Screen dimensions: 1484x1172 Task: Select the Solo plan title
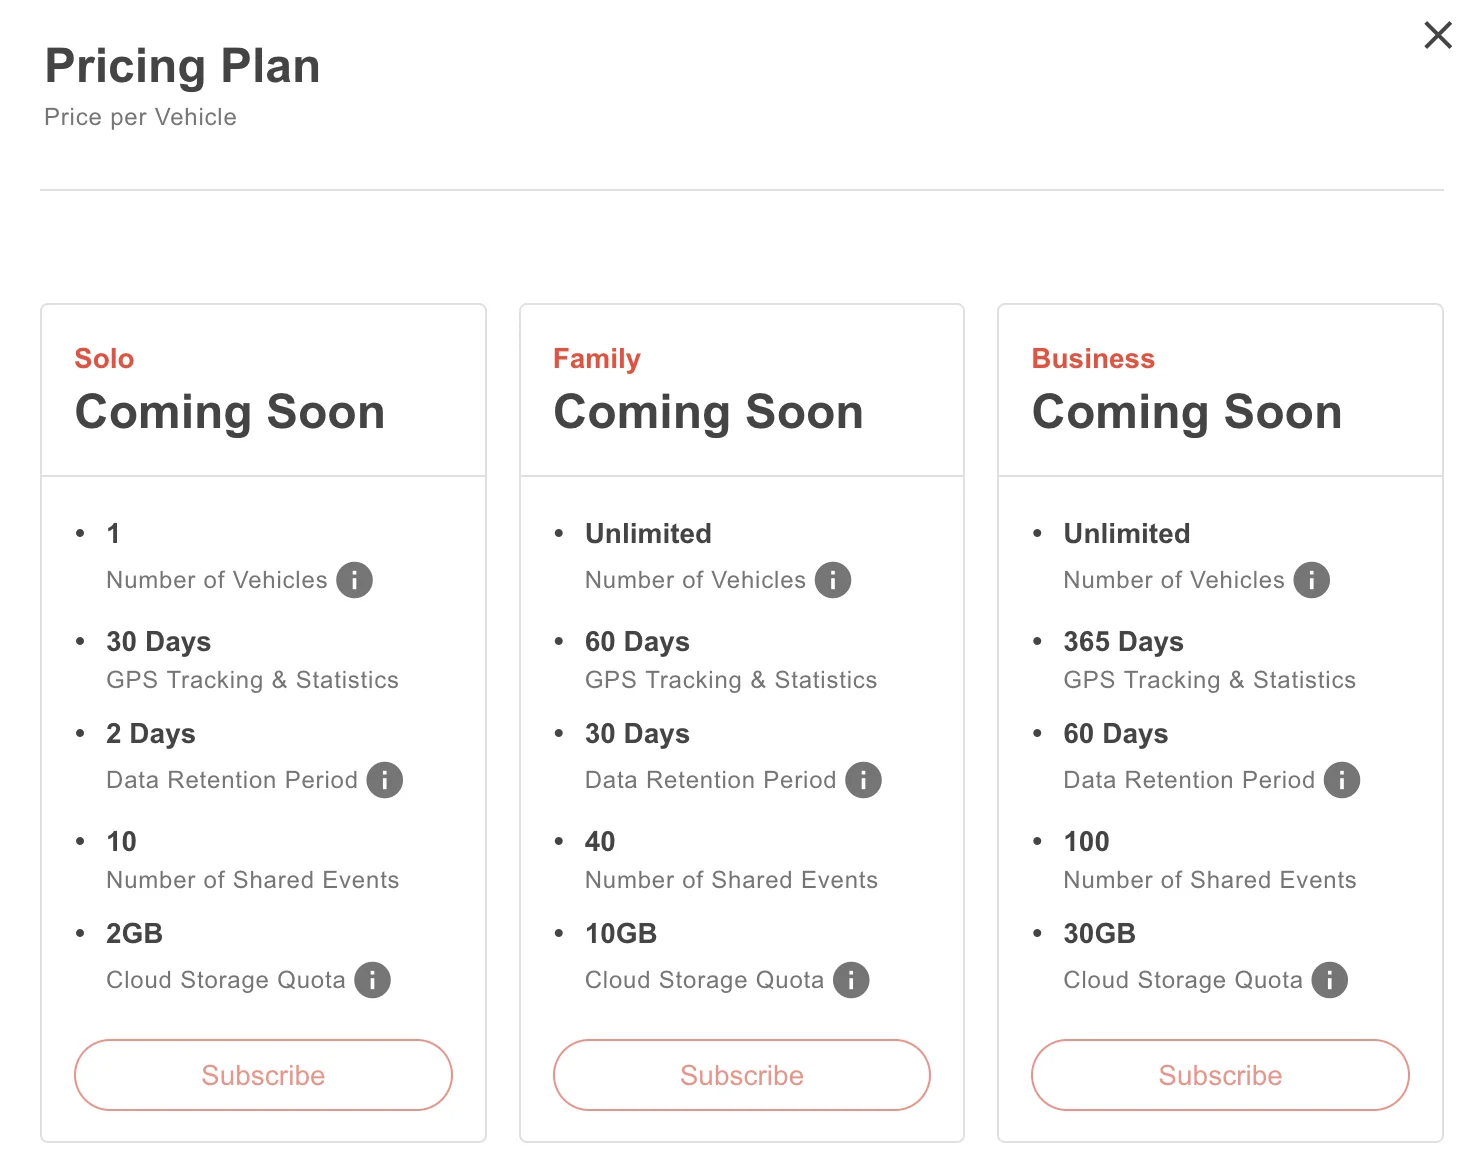(104, 359)
